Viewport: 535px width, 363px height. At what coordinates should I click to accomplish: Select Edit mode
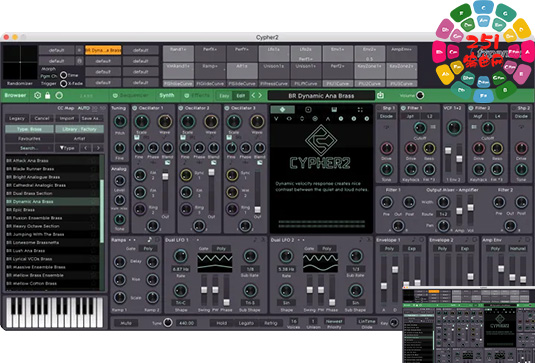(x=241, y=96)
